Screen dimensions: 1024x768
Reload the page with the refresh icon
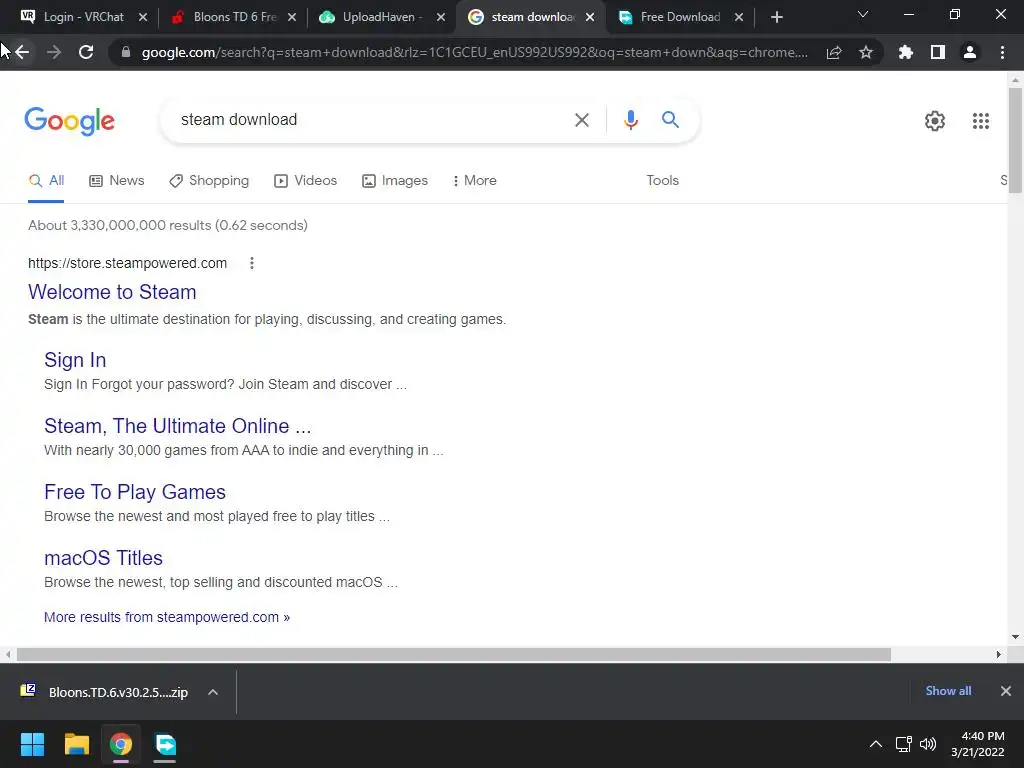click(86, 52)
